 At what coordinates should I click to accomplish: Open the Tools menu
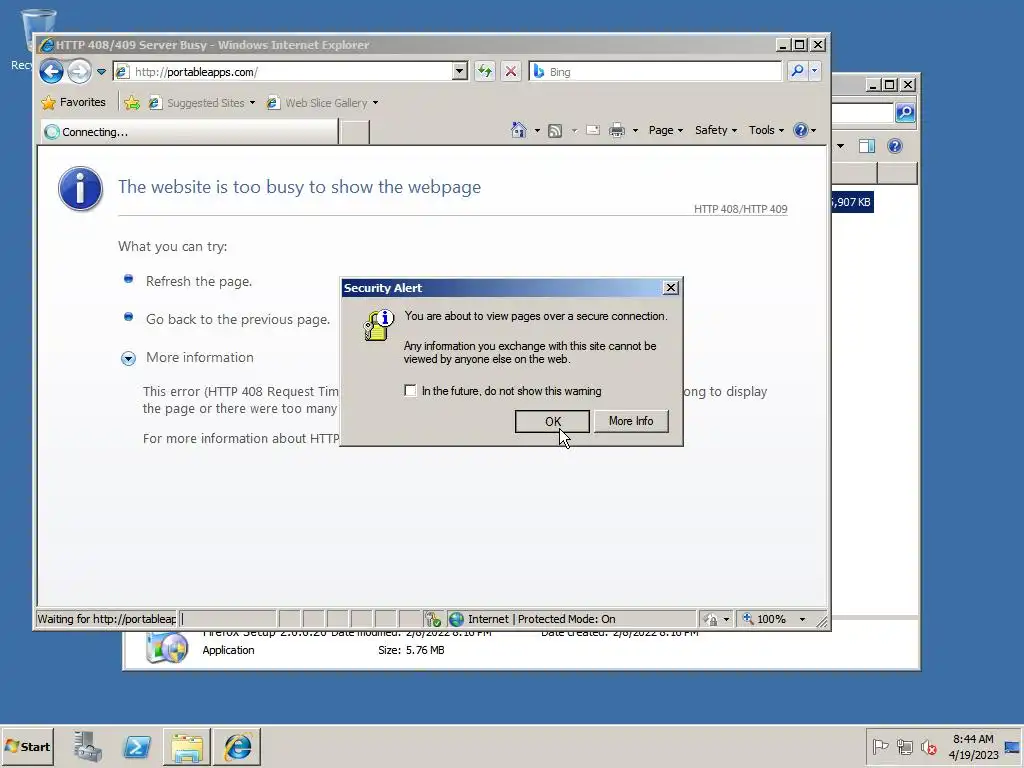[766, 130]
